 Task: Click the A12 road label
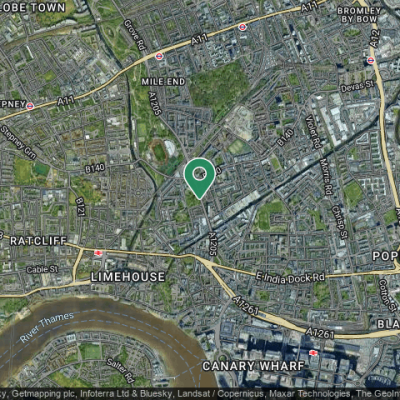(375, 38)
